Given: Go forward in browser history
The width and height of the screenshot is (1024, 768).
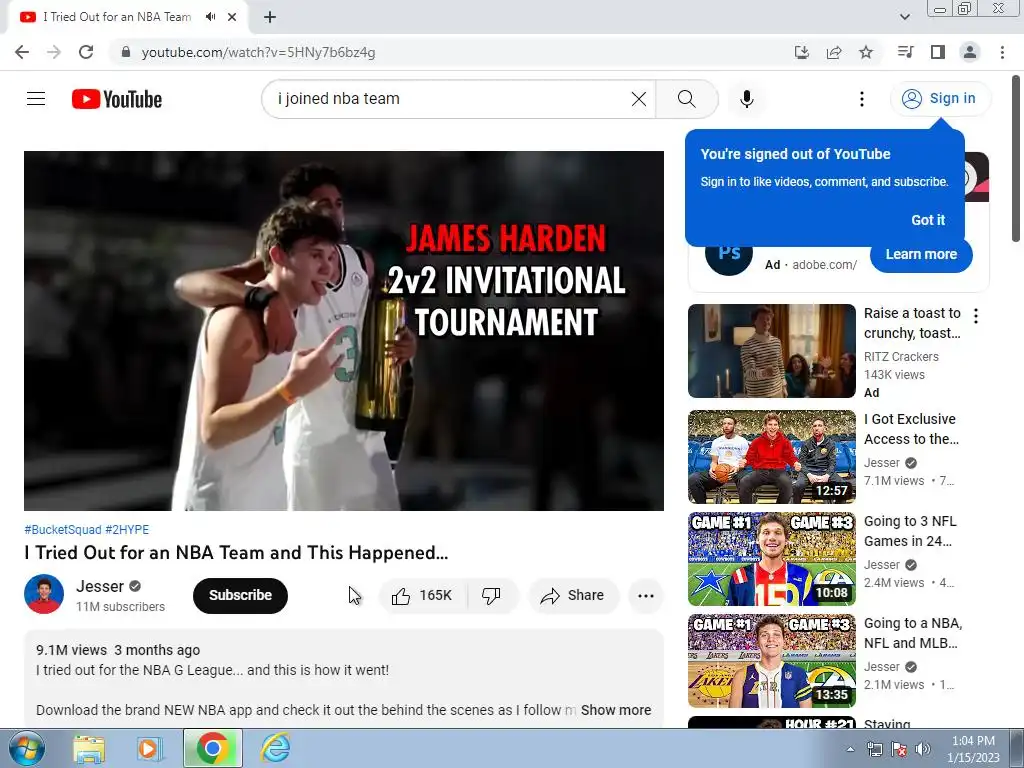Looking at the screenshot, I should click(x=54, y=52).
